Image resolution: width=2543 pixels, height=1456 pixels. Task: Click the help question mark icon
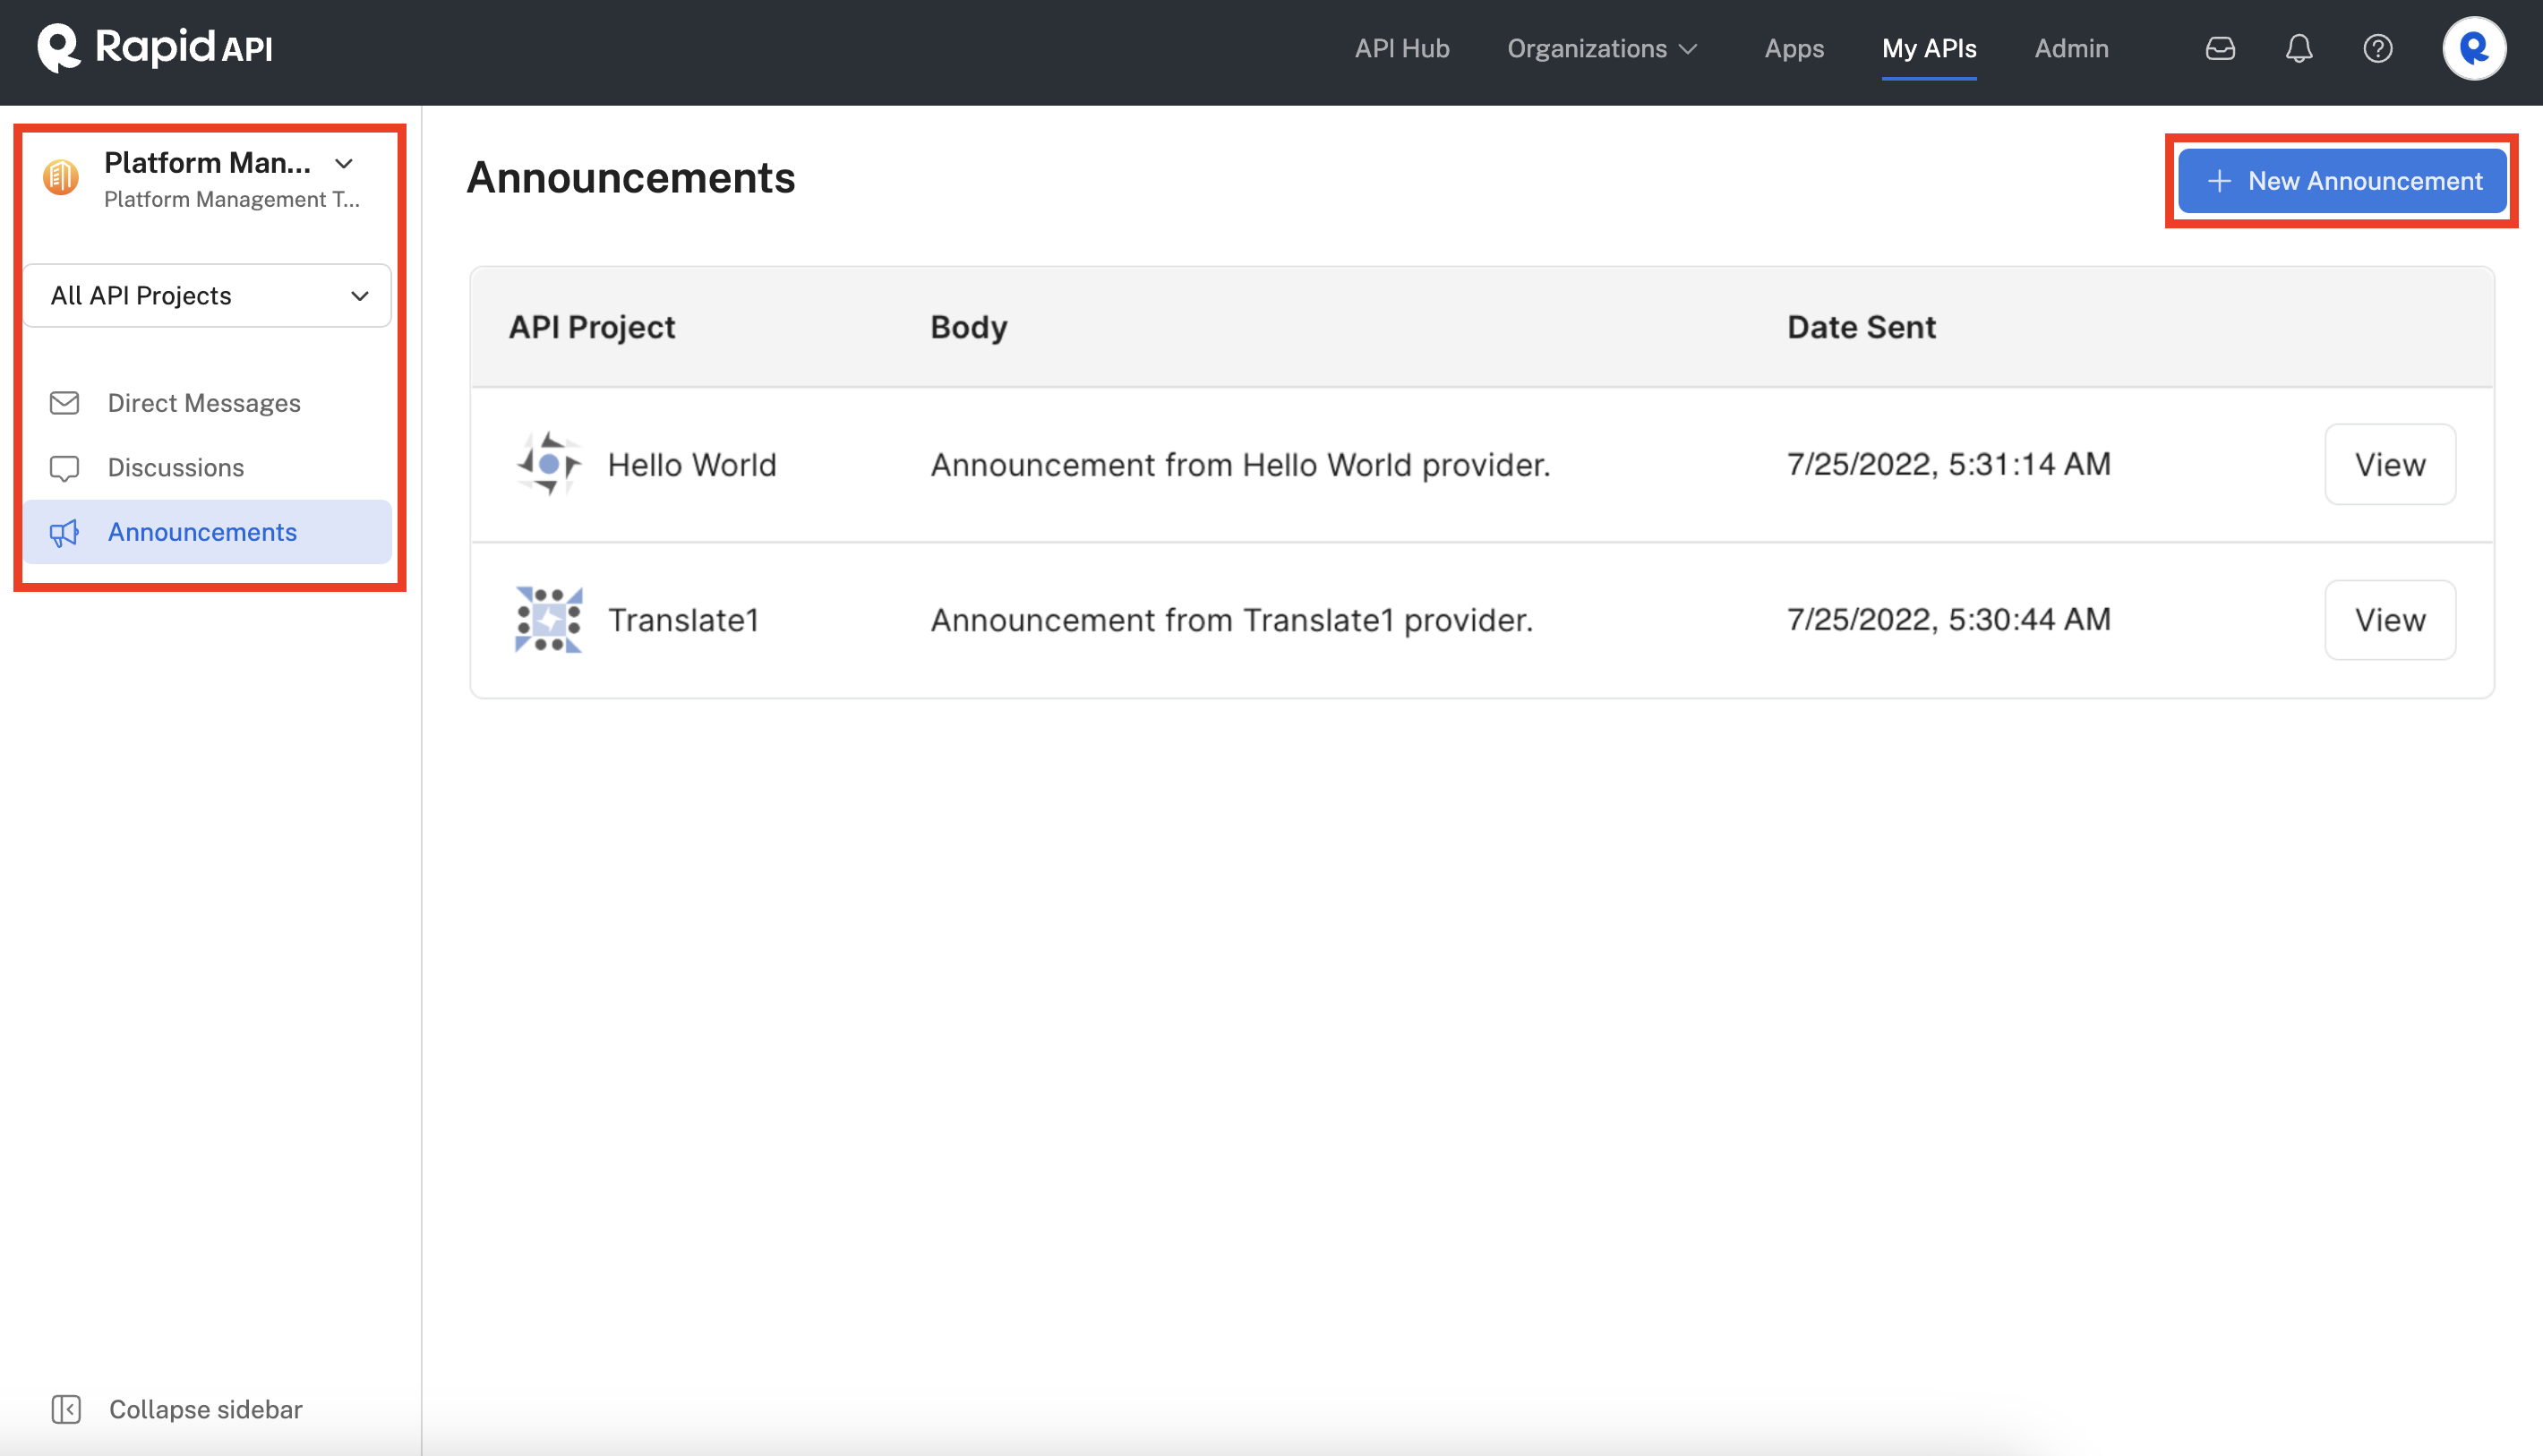coord(2377,48)
